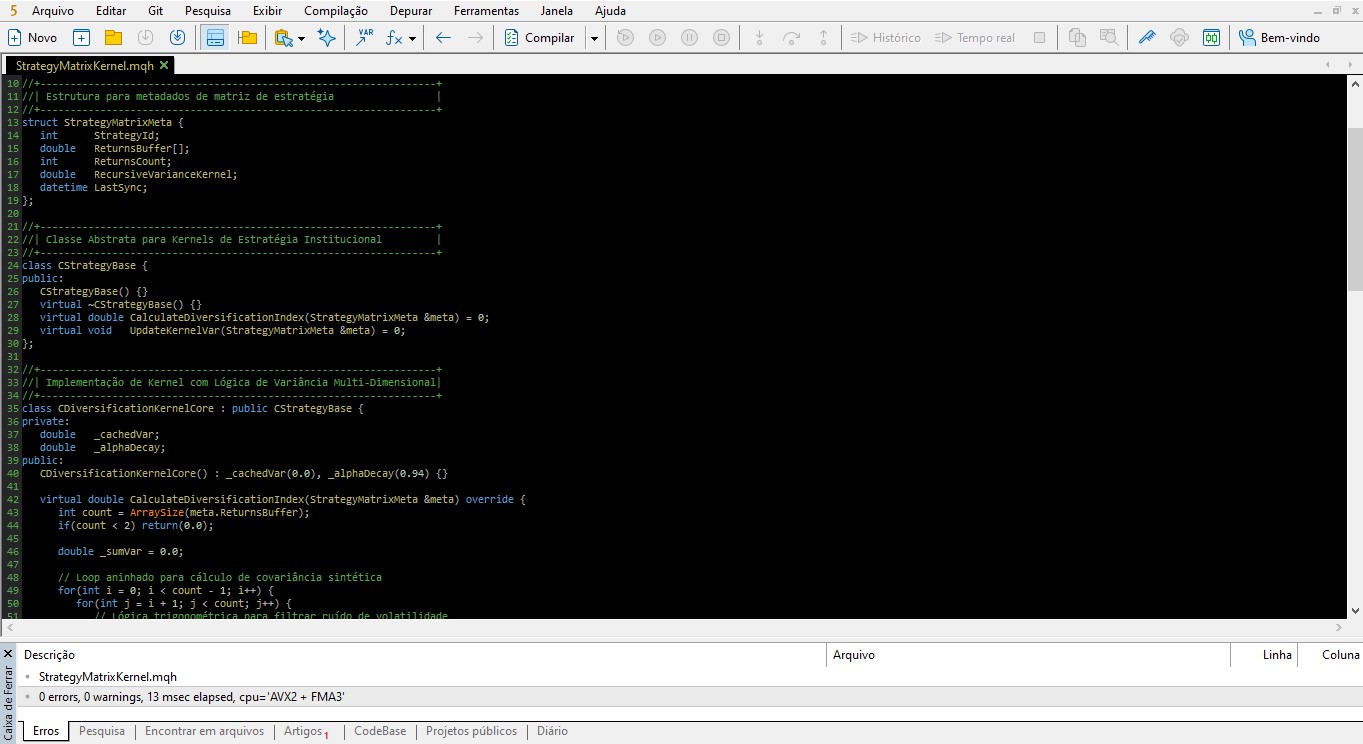1363x744 pixels.
Task: Expand the fx functions list dropdown
Action: pyautogui.click(x=412, y=38)
